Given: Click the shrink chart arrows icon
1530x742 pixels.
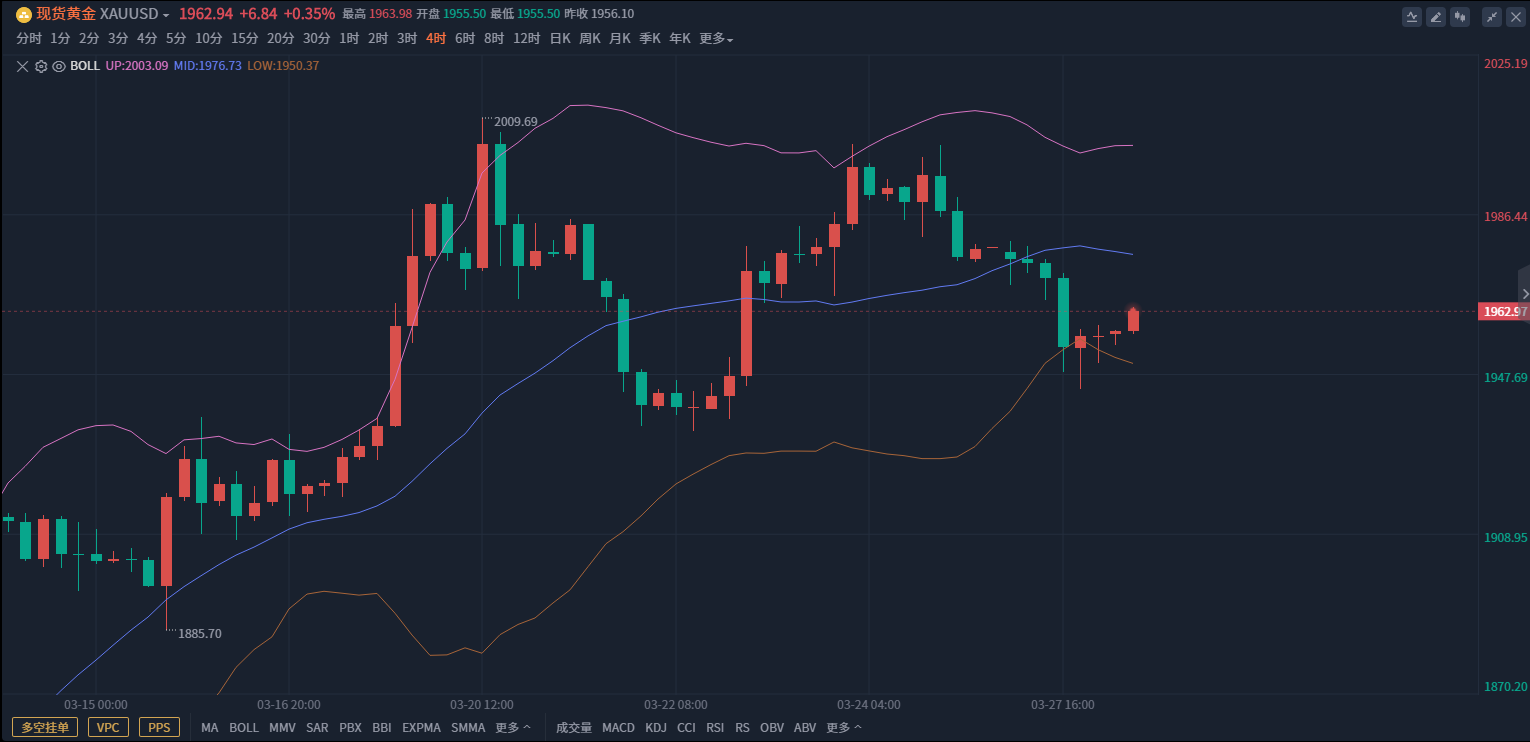Looking at the screenshot, I should tap(1492, 16).
